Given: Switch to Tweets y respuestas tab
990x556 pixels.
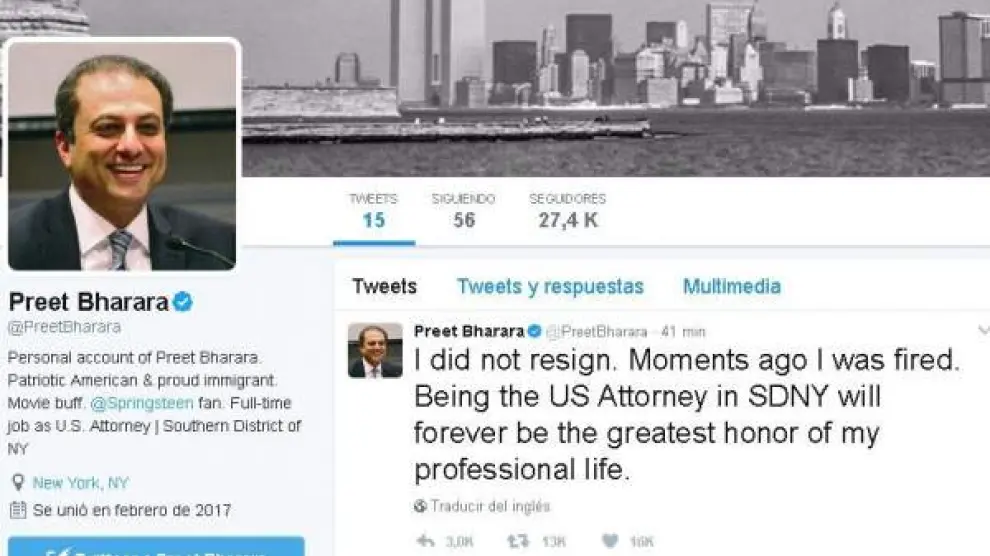Looking at the screenshot, I should (x=550, y=287).
